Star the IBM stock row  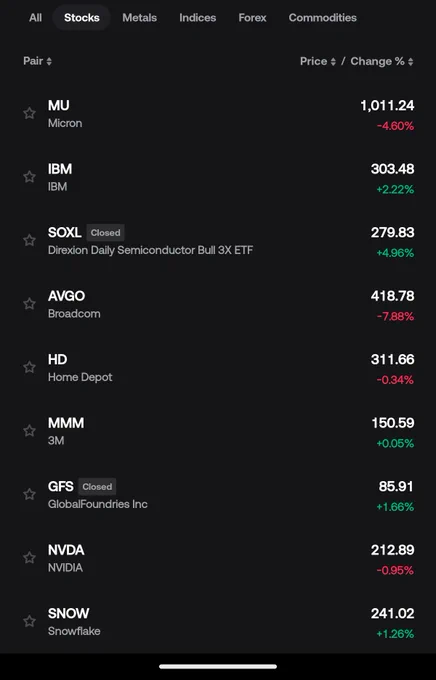[30, 177]
